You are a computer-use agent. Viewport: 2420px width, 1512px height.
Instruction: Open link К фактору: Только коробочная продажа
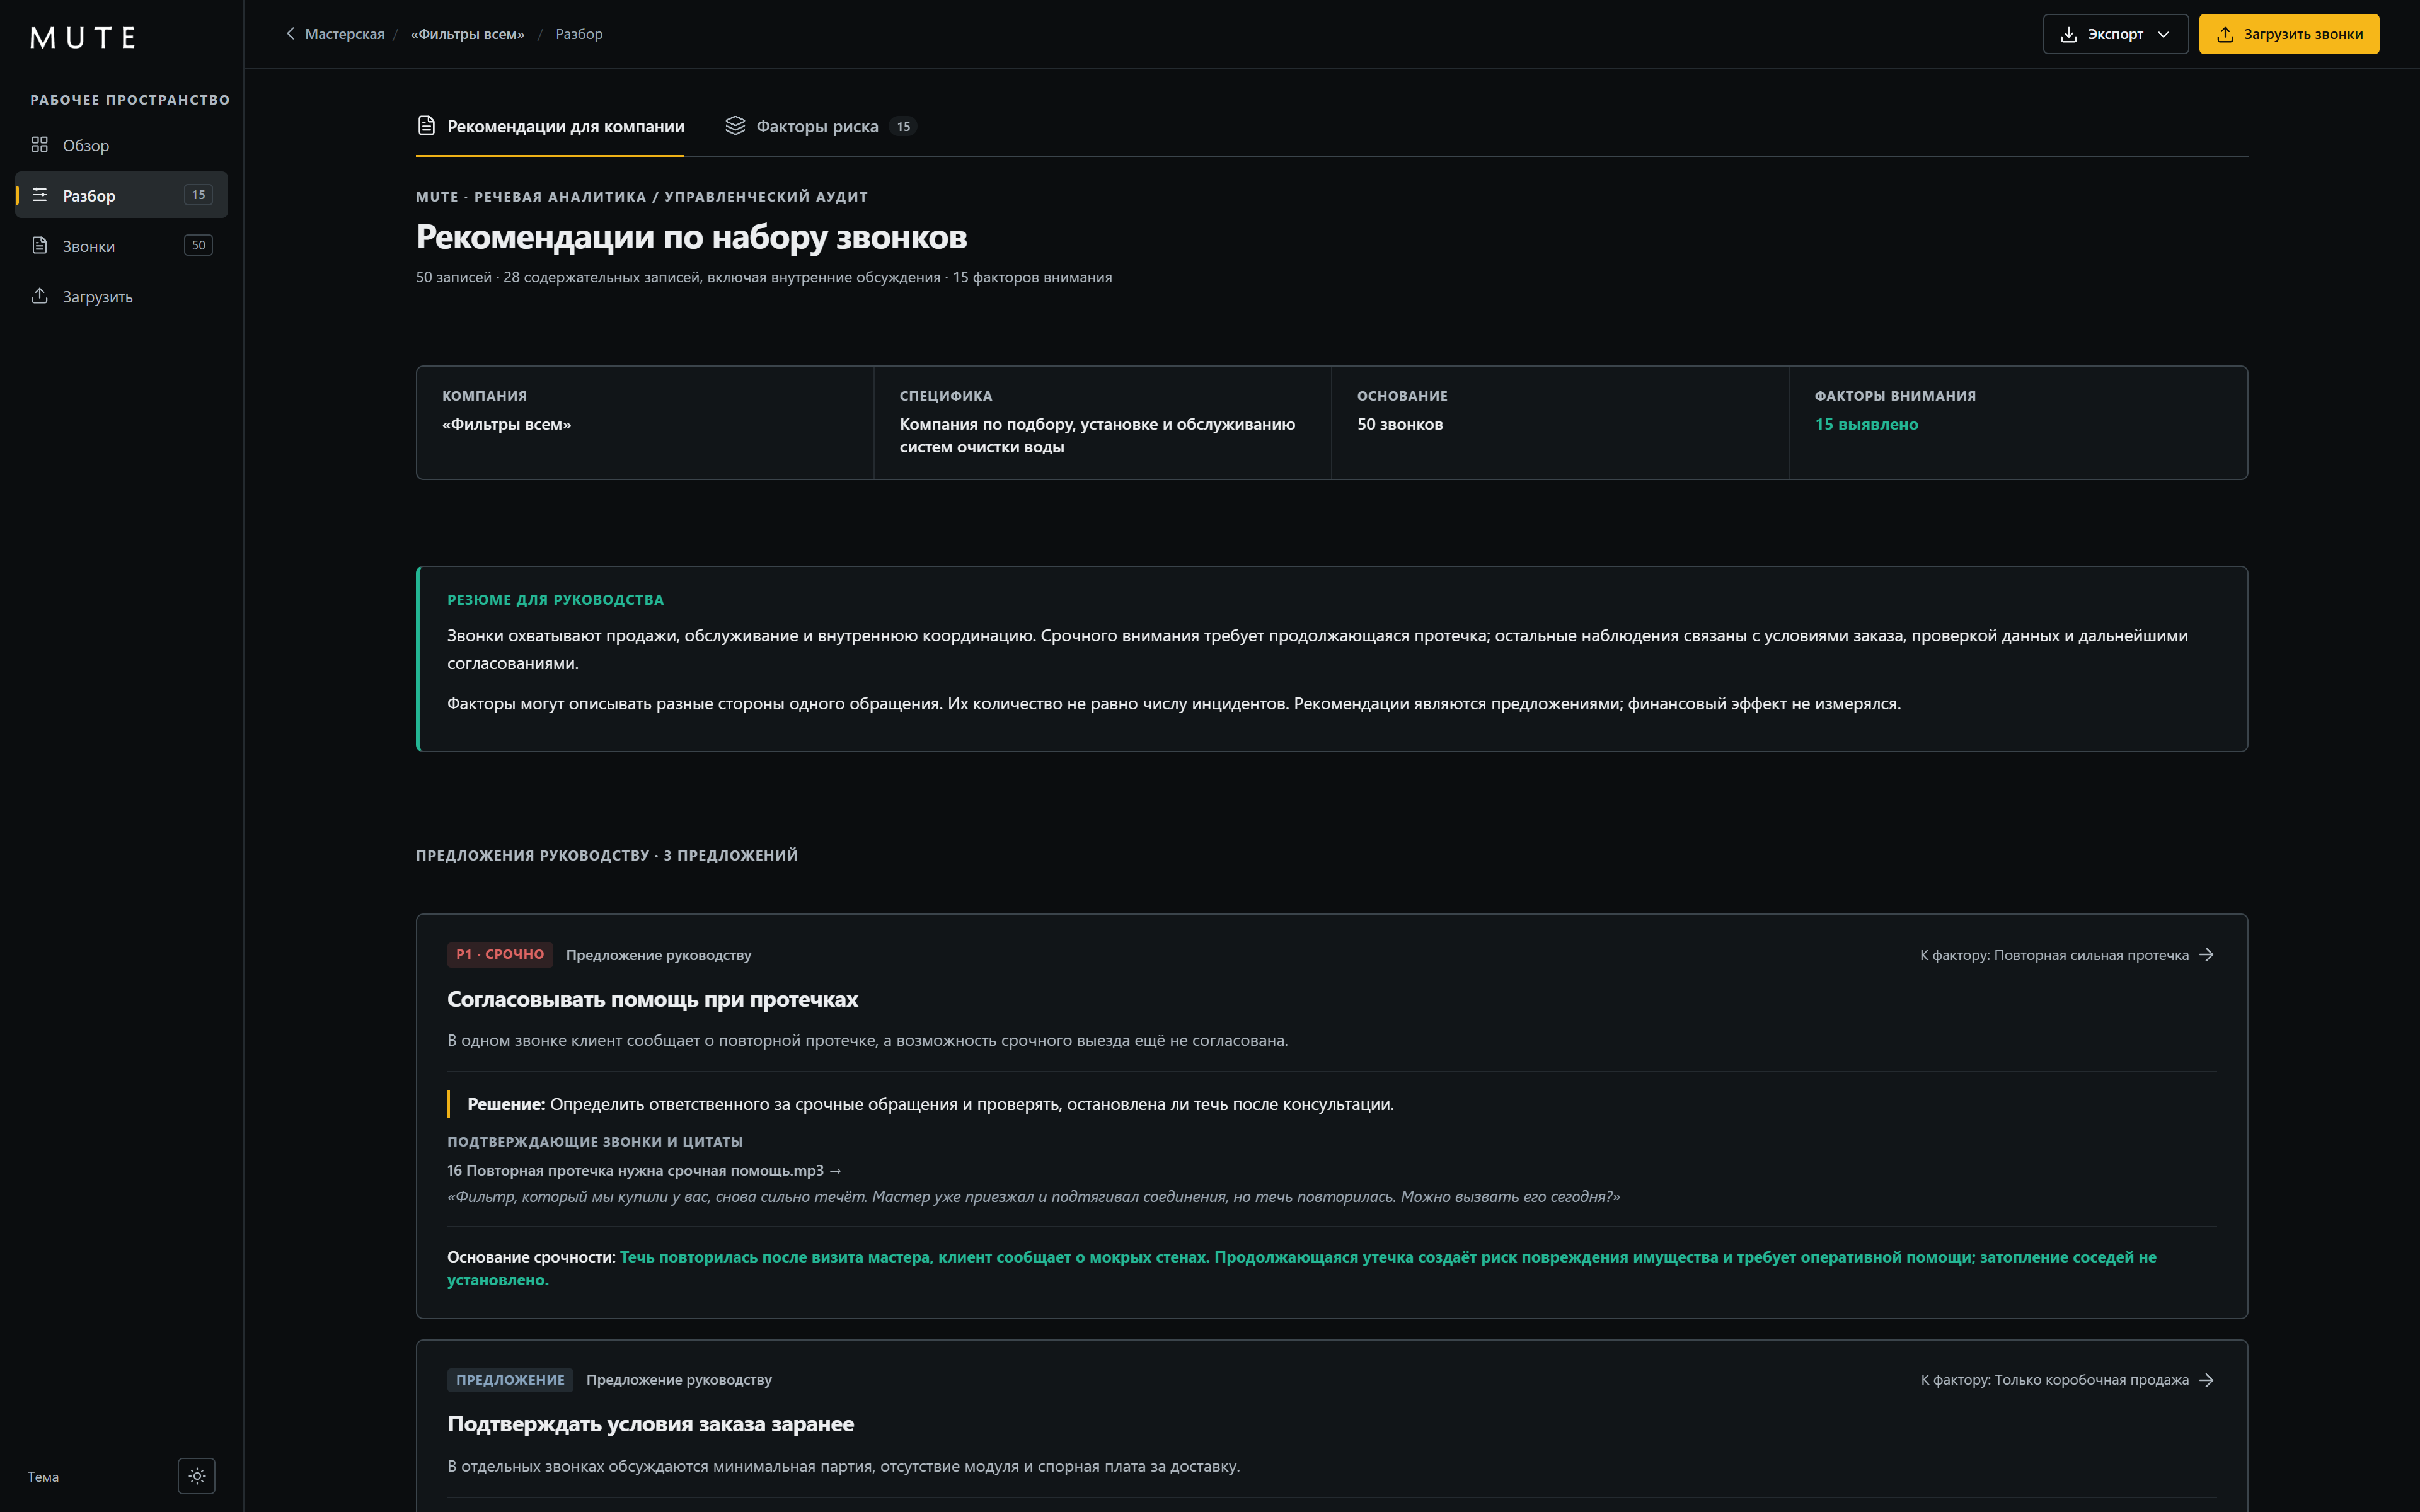point(2067,1380)
